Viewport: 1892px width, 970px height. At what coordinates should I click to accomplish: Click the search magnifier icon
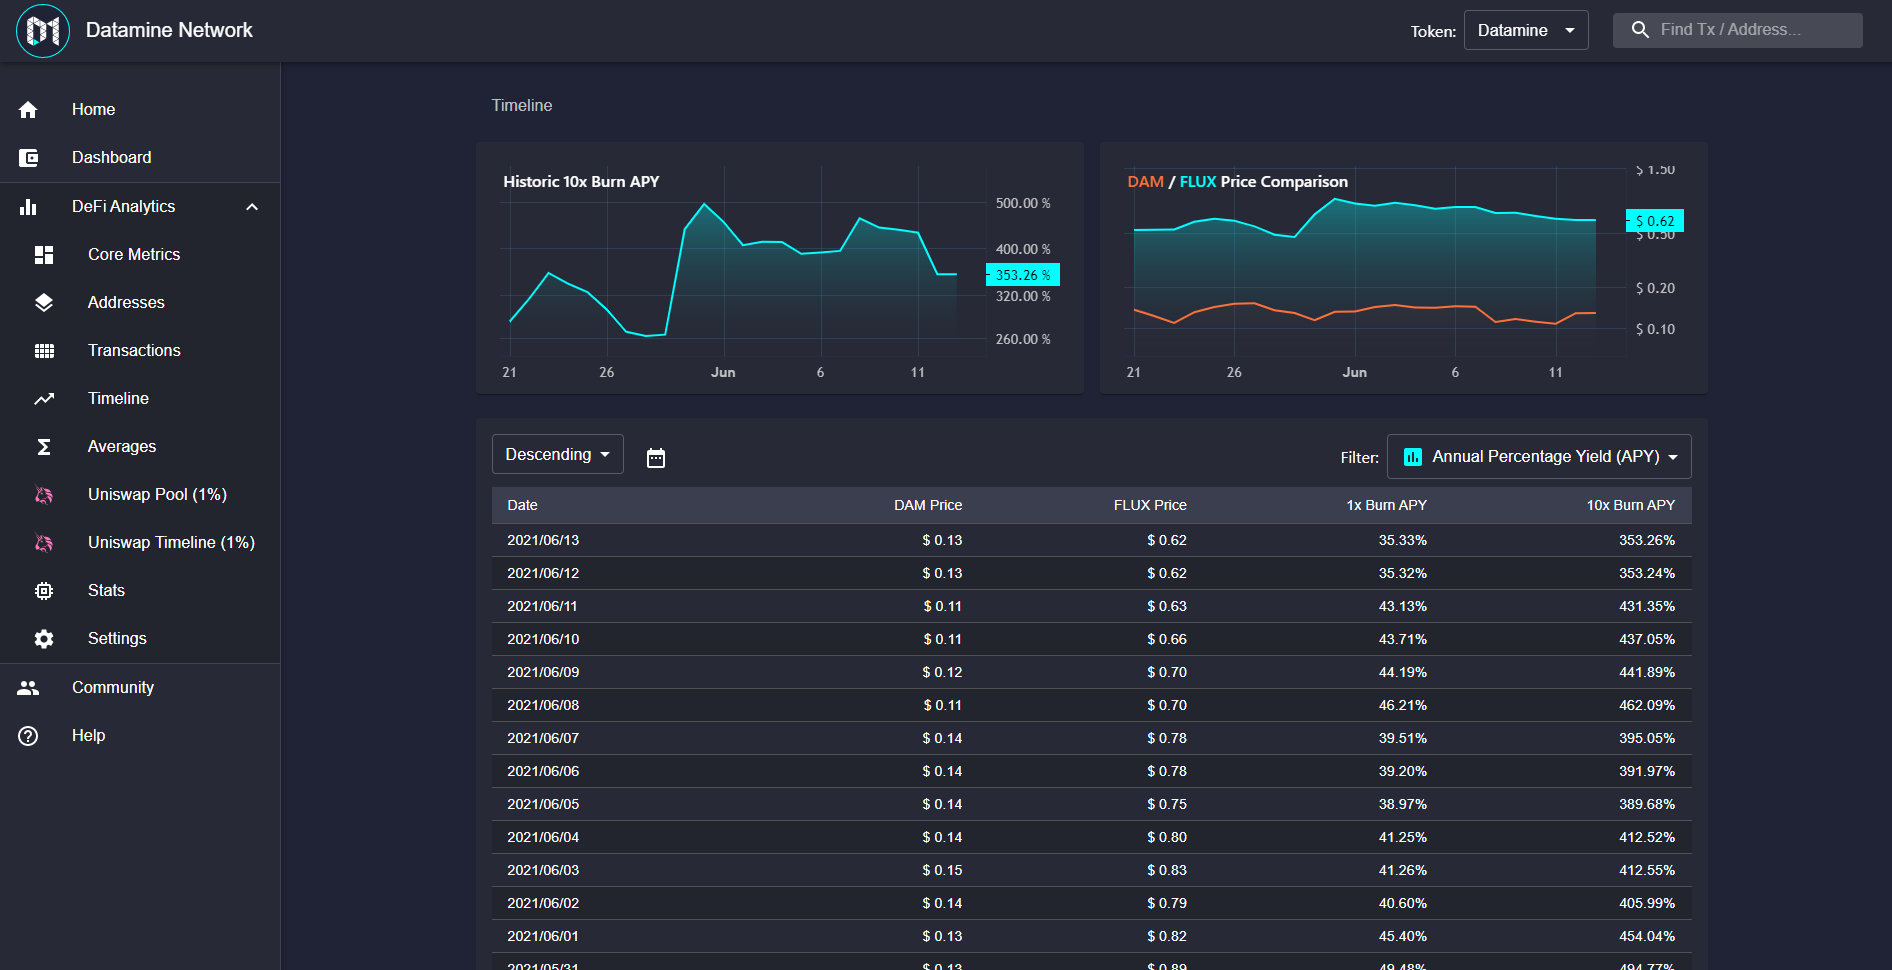(1640, 30)
